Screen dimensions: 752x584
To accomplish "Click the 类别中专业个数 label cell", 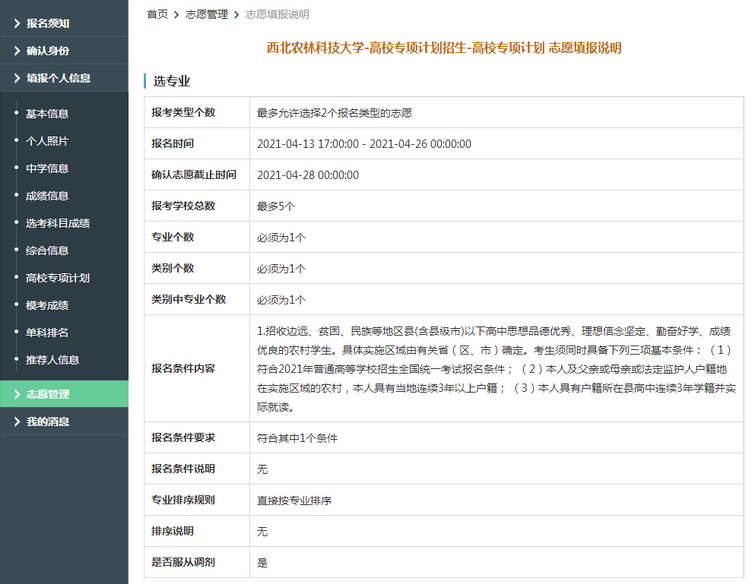I will click(197, 299).
